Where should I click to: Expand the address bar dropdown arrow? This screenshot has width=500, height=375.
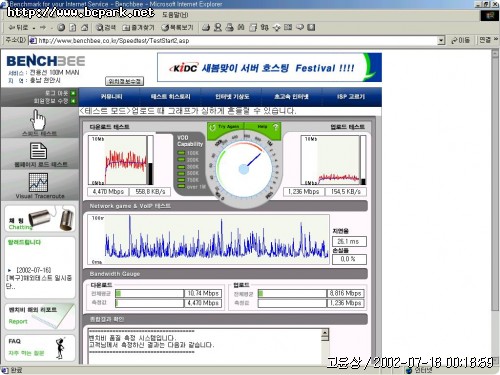(441, 41)
